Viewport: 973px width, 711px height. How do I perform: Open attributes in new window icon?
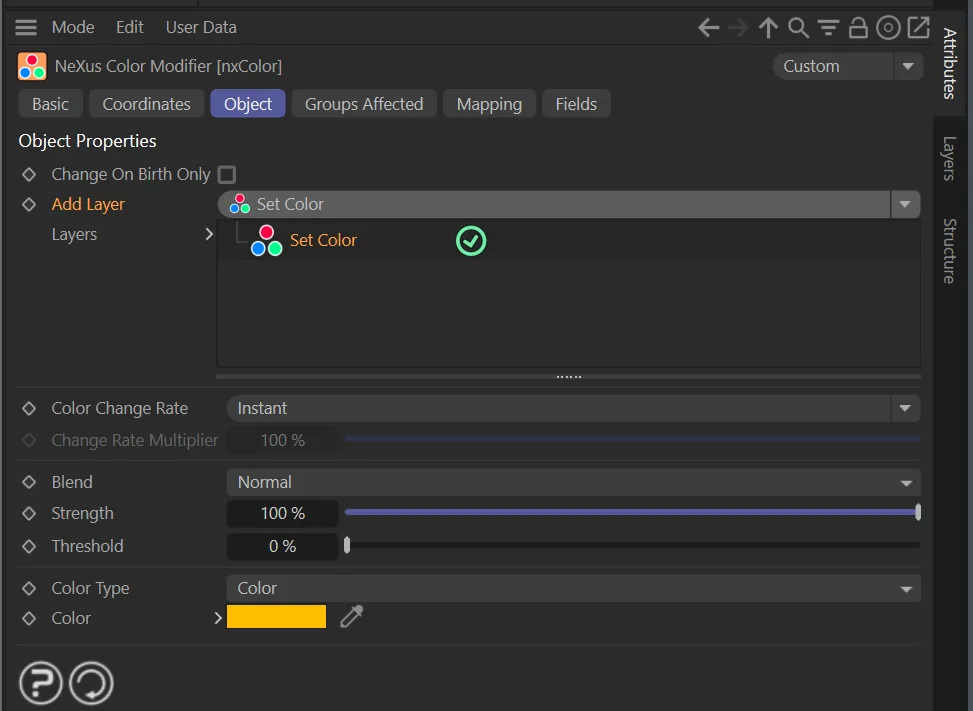coord(918,28)
